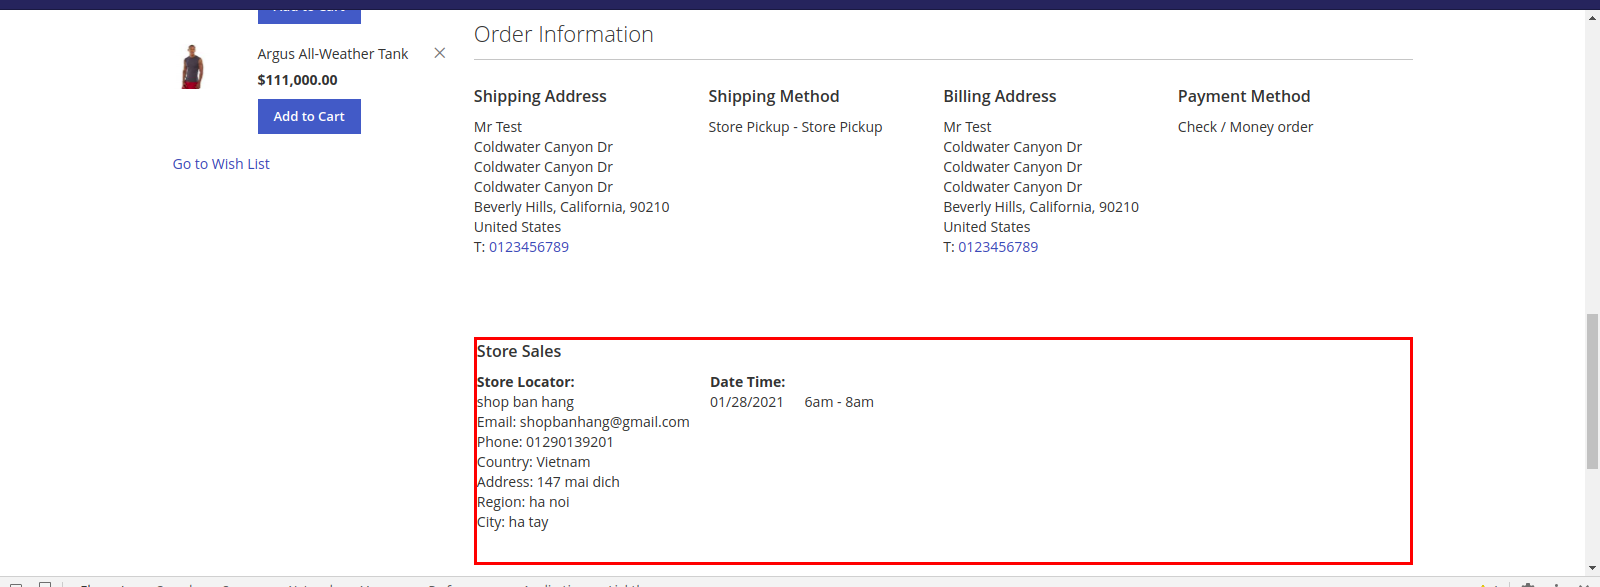The height and width of the screenshot is (587, 1600).
Task: Add Argus All-Weather Tank to cart
Action: point(309,117)
